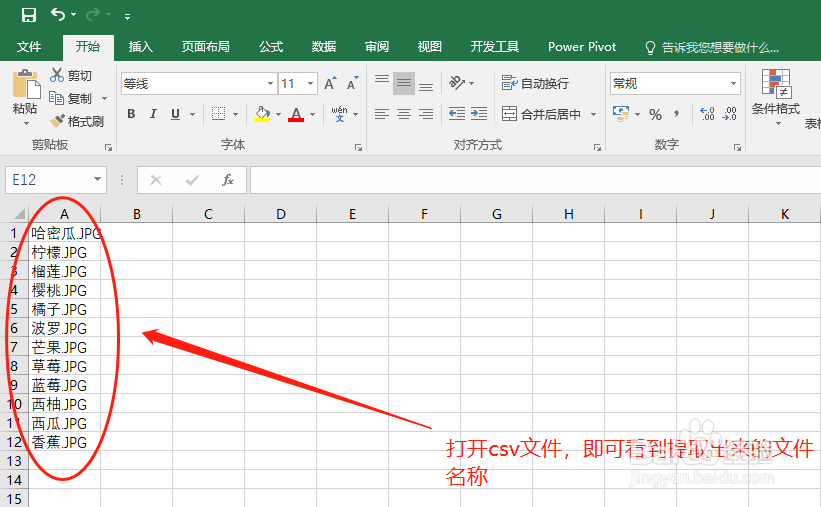
Task: Switch to the 审阅 ribbon tab
Action: pyautogui.click(x=377, y=47)
